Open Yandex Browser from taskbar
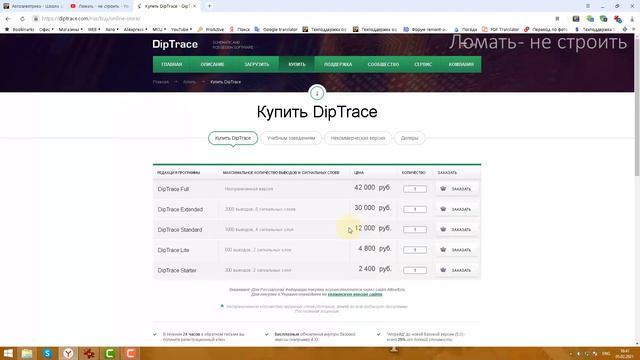Image resolution: width=640 pixels, height=360 pixels. pyautogui.click(x=68, y=353)
